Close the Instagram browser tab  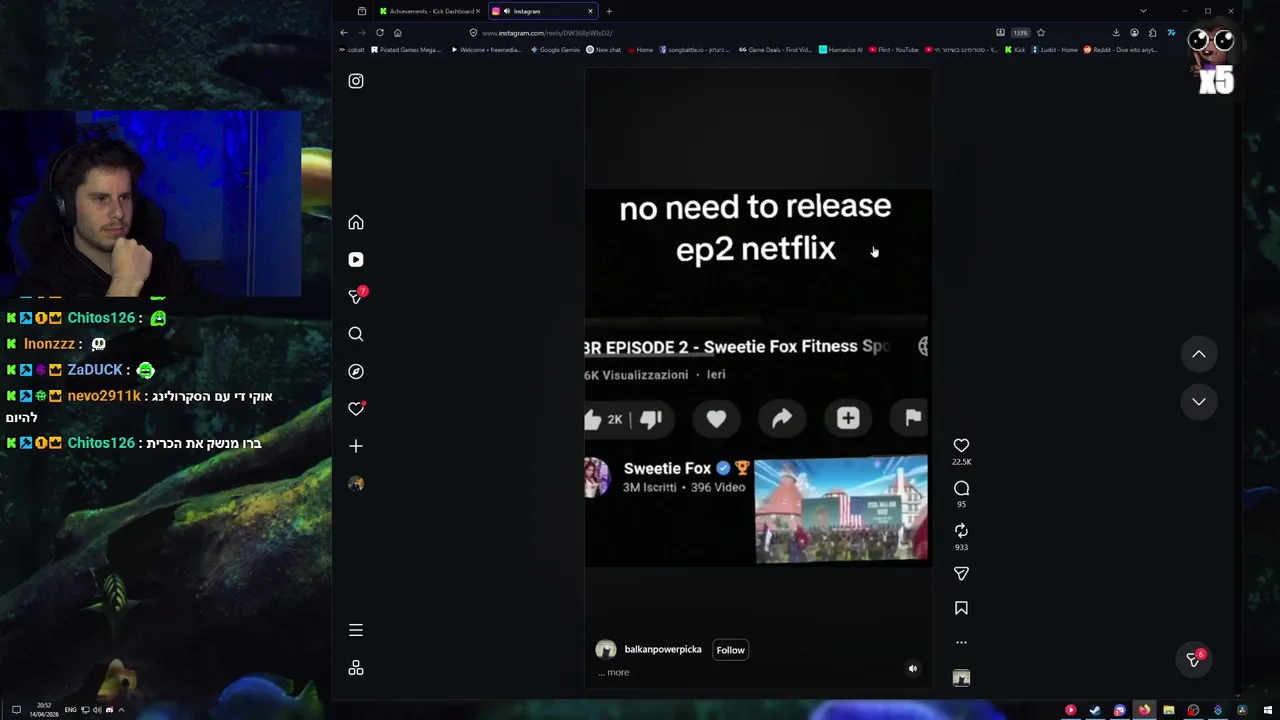click(590, 11)
